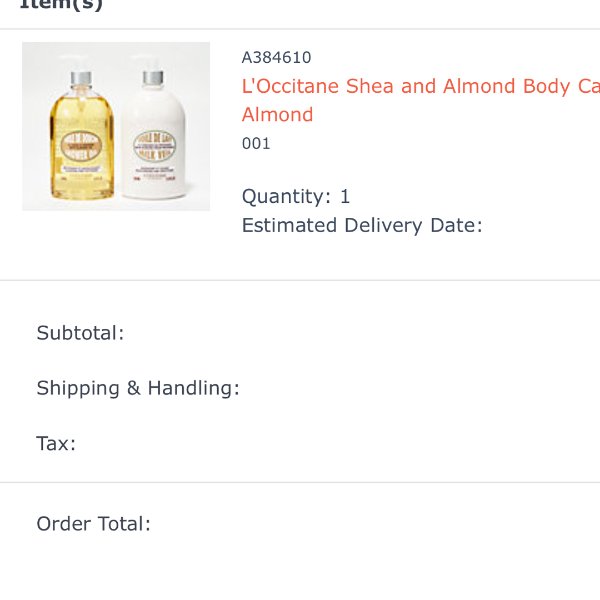
Task: Click the Quantity label
Action: pyautogui.click(x=286, y=197)
